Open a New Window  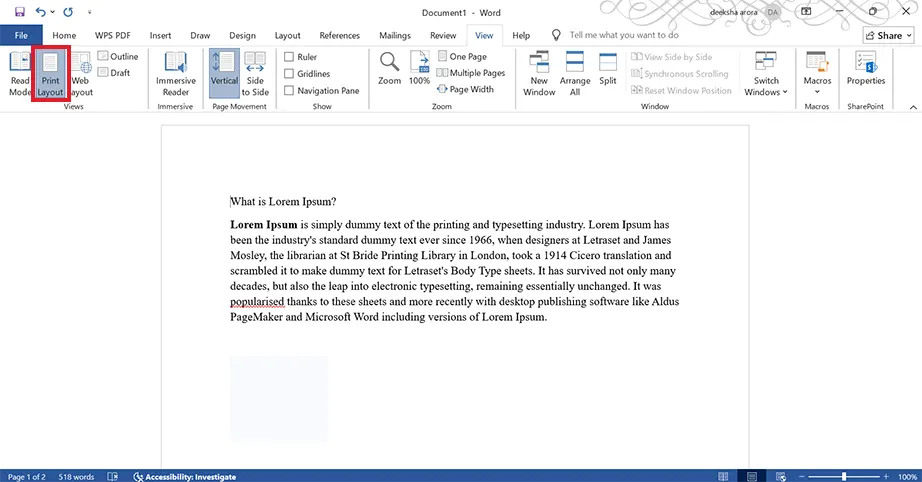coord(539,74)
